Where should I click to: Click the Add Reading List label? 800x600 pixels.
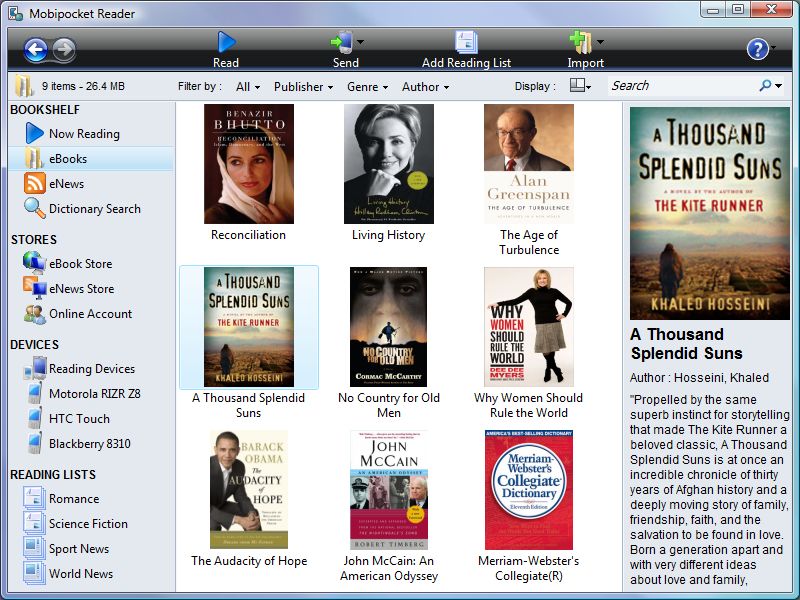466,63
